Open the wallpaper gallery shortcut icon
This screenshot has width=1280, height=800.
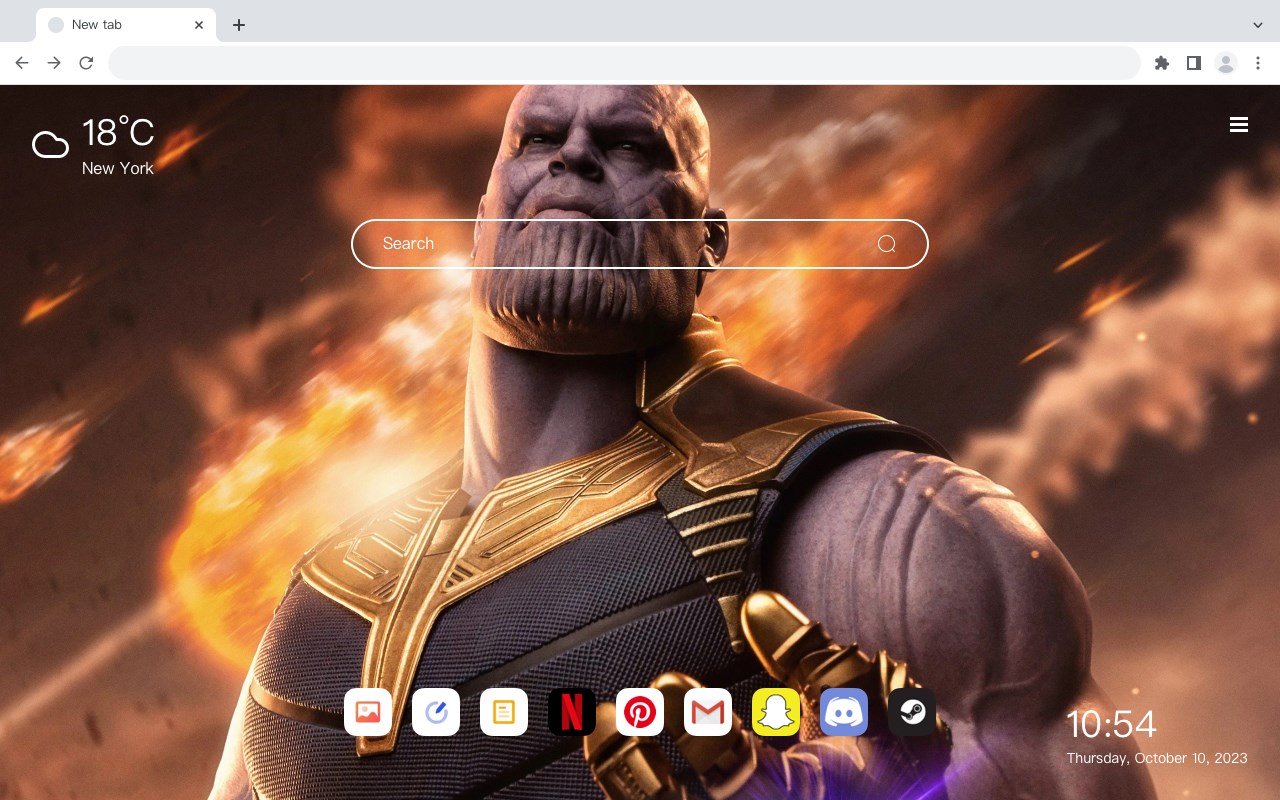pos(368,712)
